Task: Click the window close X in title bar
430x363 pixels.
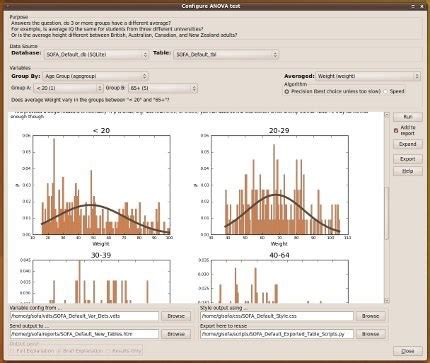Action: 422,6
